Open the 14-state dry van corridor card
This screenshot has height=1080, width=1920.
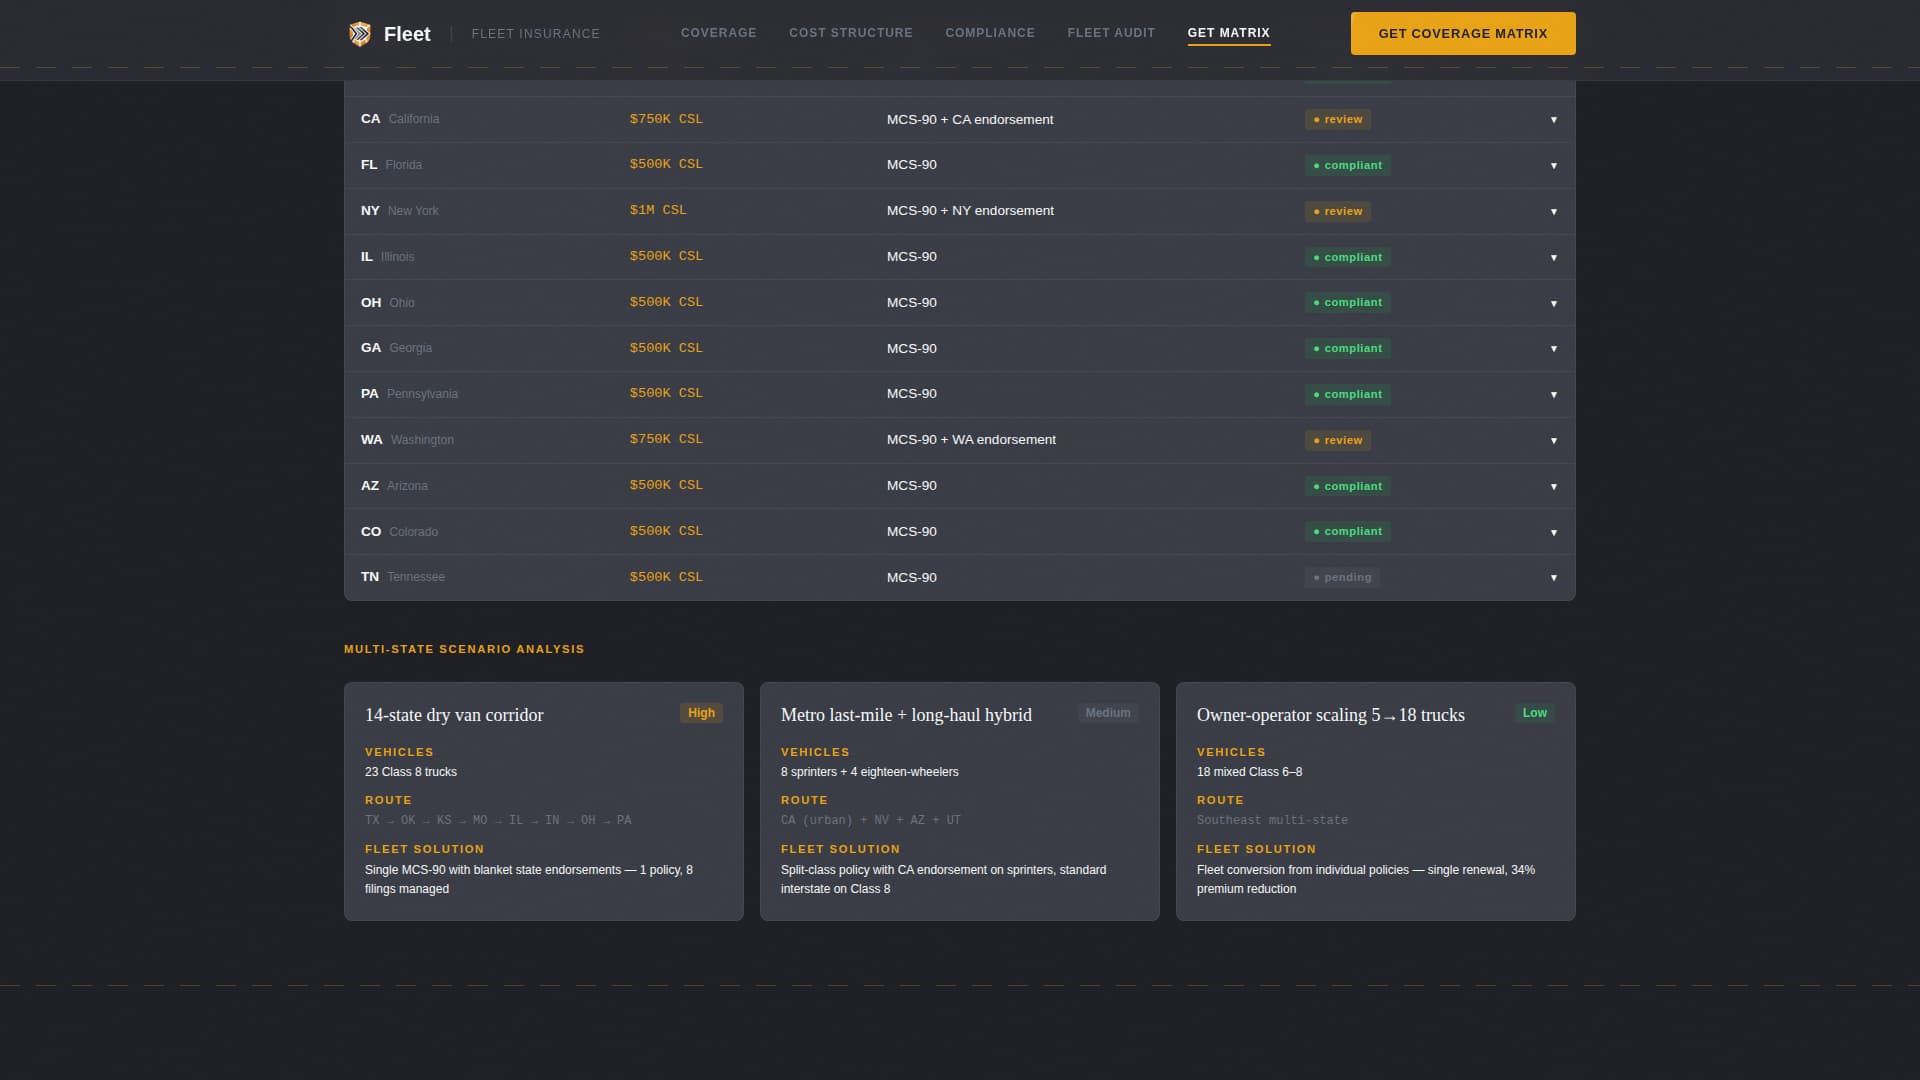click(x=544, y=801)
